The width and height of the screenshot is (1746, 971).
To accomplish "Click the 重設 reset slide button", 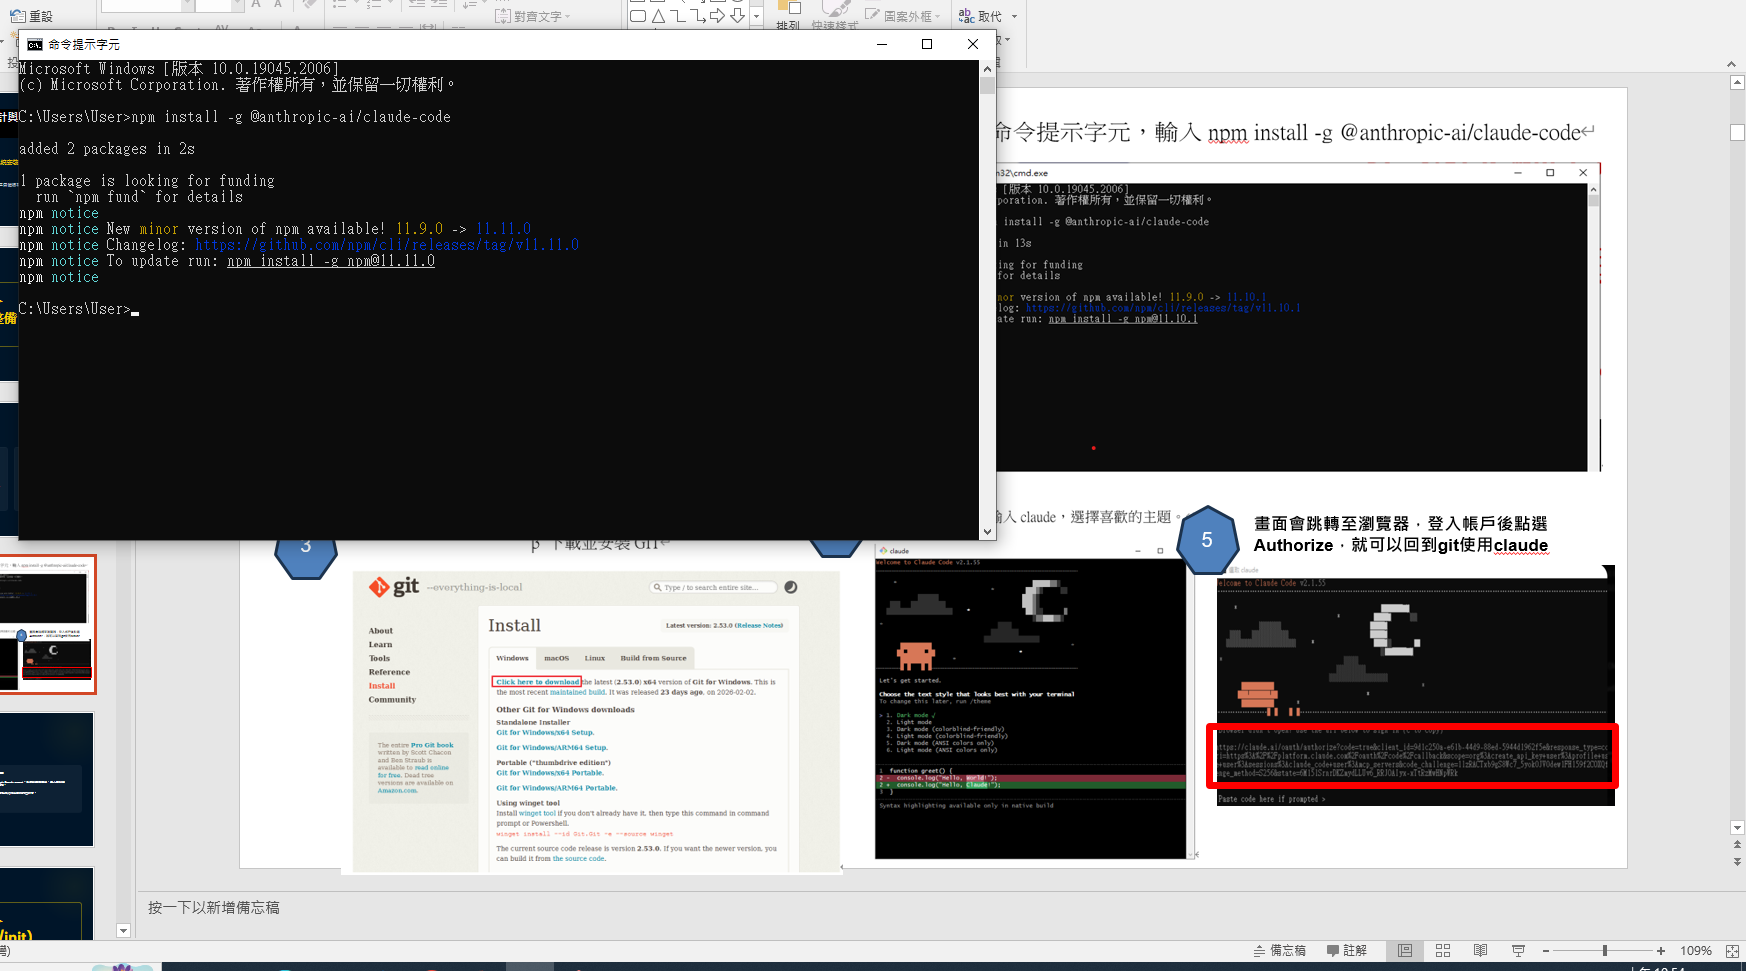I will [32, 16].
